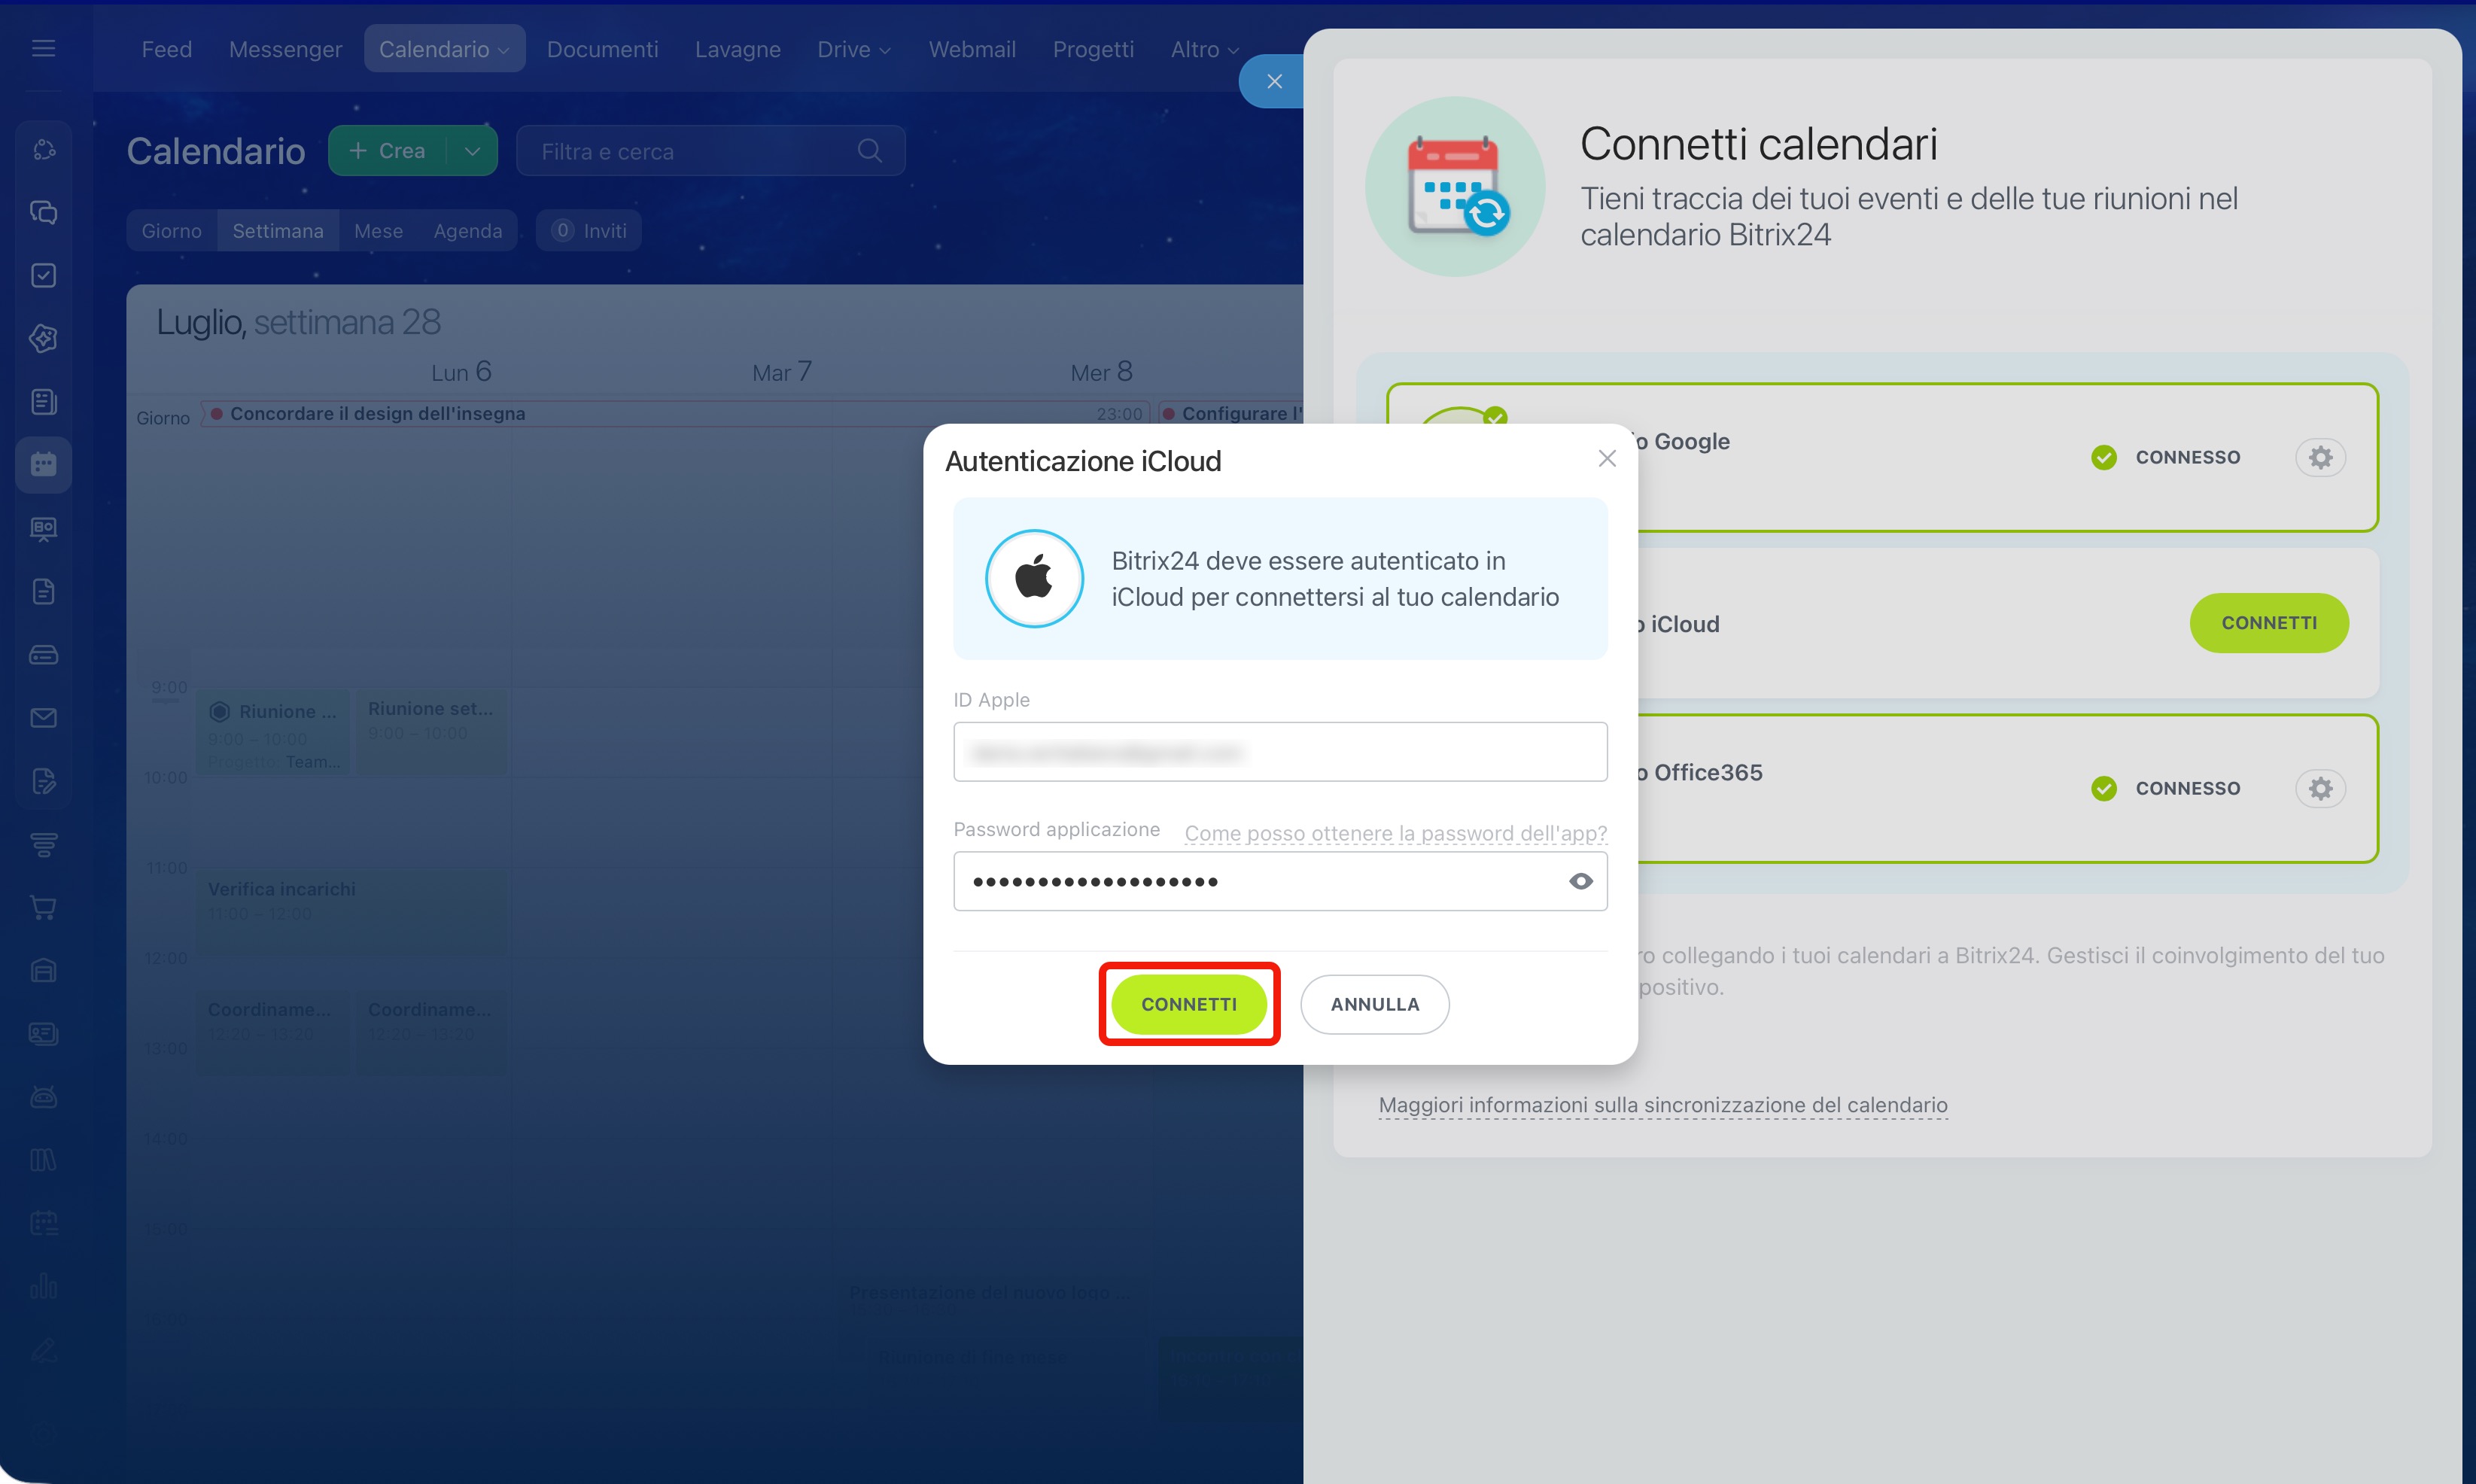Open Progetti in the top menu
The image size is (2476, 1484).
(x=1093, y=49)
